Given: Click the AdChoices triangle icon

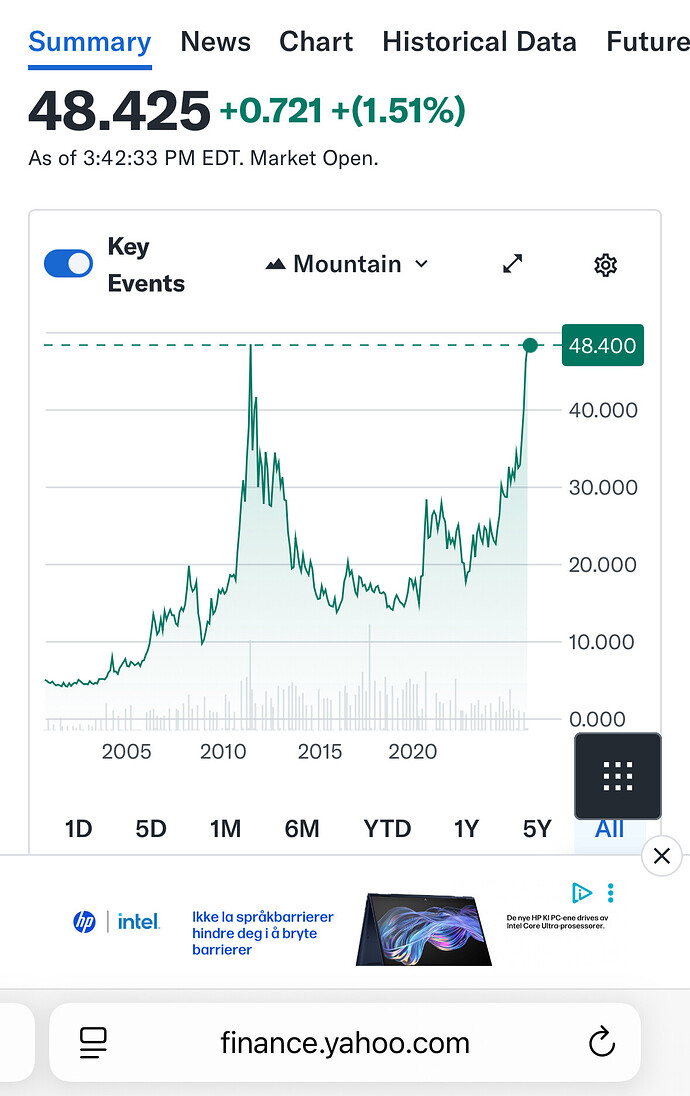Looking at the screenshot, I should (582, 892).
